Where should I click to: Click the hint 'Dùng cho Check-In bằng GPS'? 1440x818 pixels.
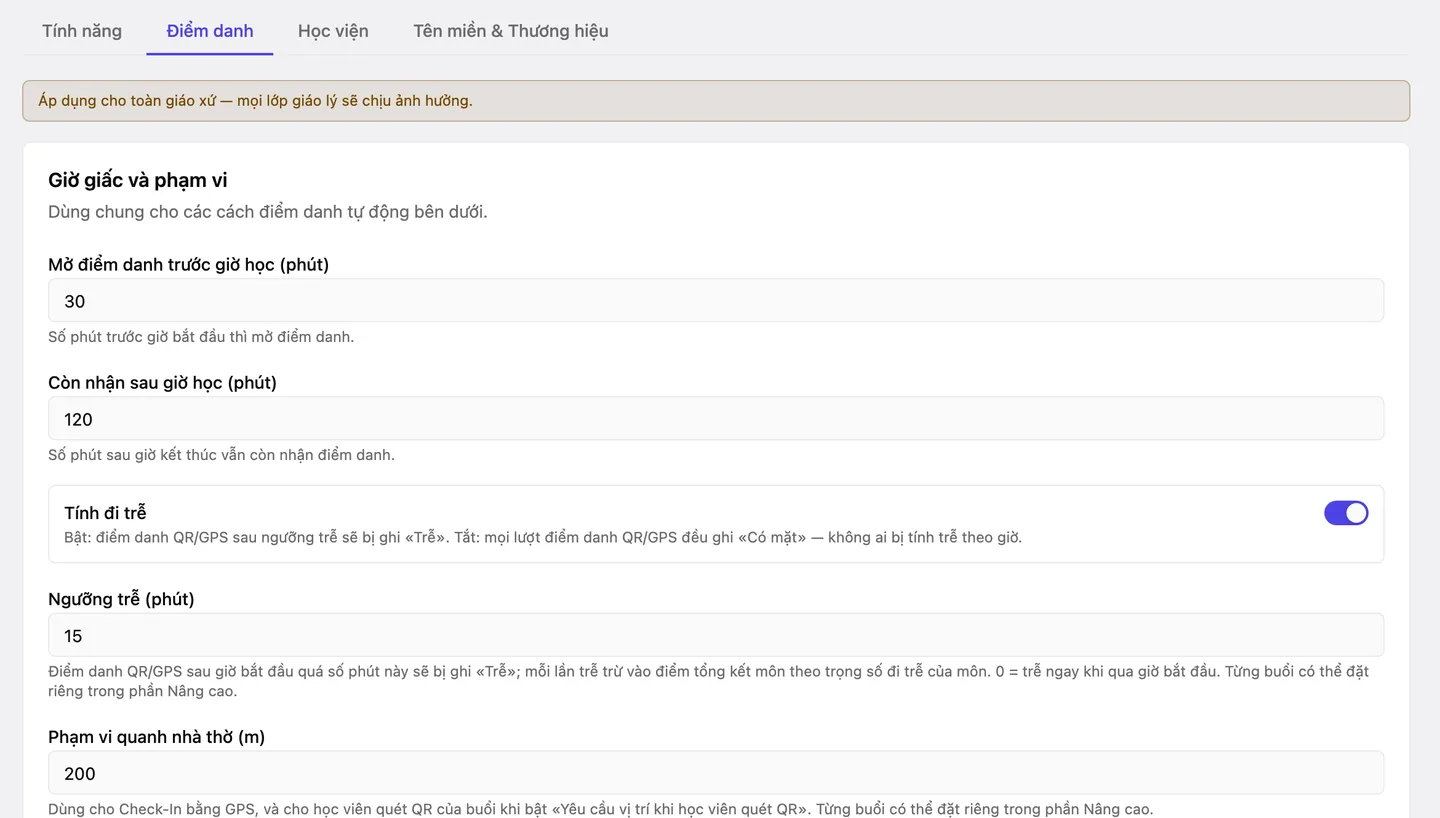[x=601, y=809]
